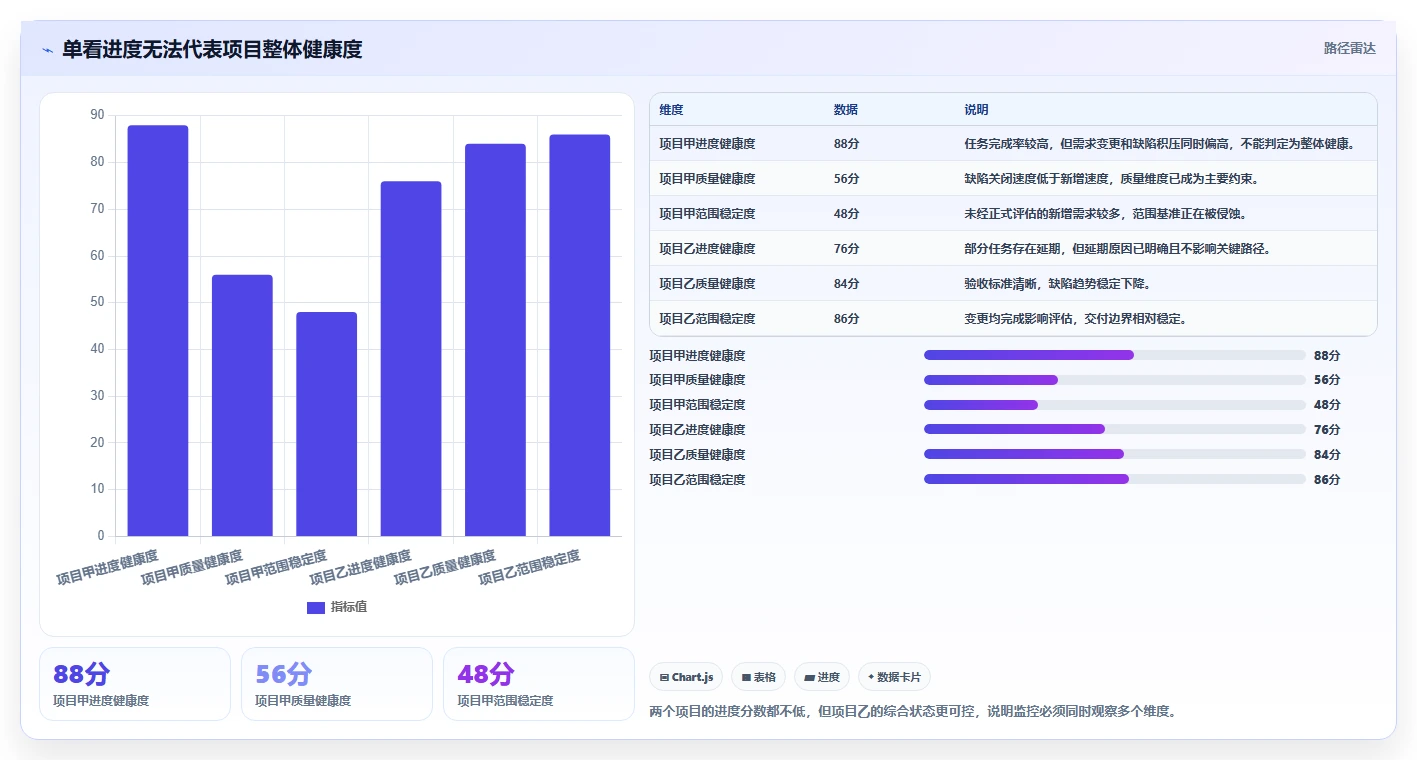This screenshot has width=1417, height=760.
Task: Select the 项目甲进度健康度 table row name
Action: coord(707,144)
